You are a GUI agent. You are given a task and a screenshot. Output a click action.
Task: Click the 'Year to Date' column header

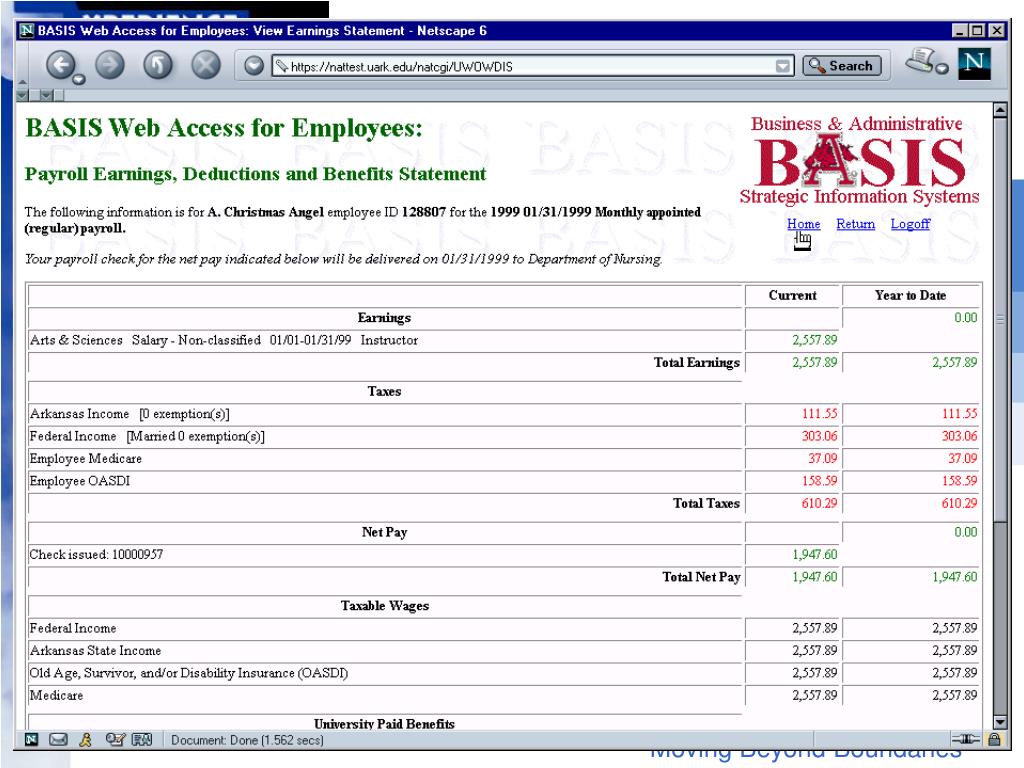pos(910,295)
